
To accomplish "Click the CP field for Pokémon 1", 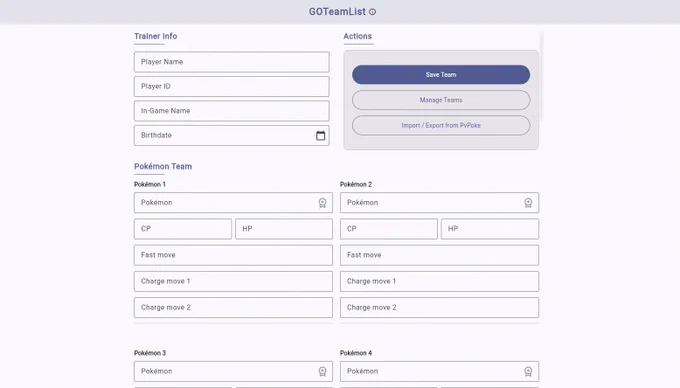I will [183, 229].
